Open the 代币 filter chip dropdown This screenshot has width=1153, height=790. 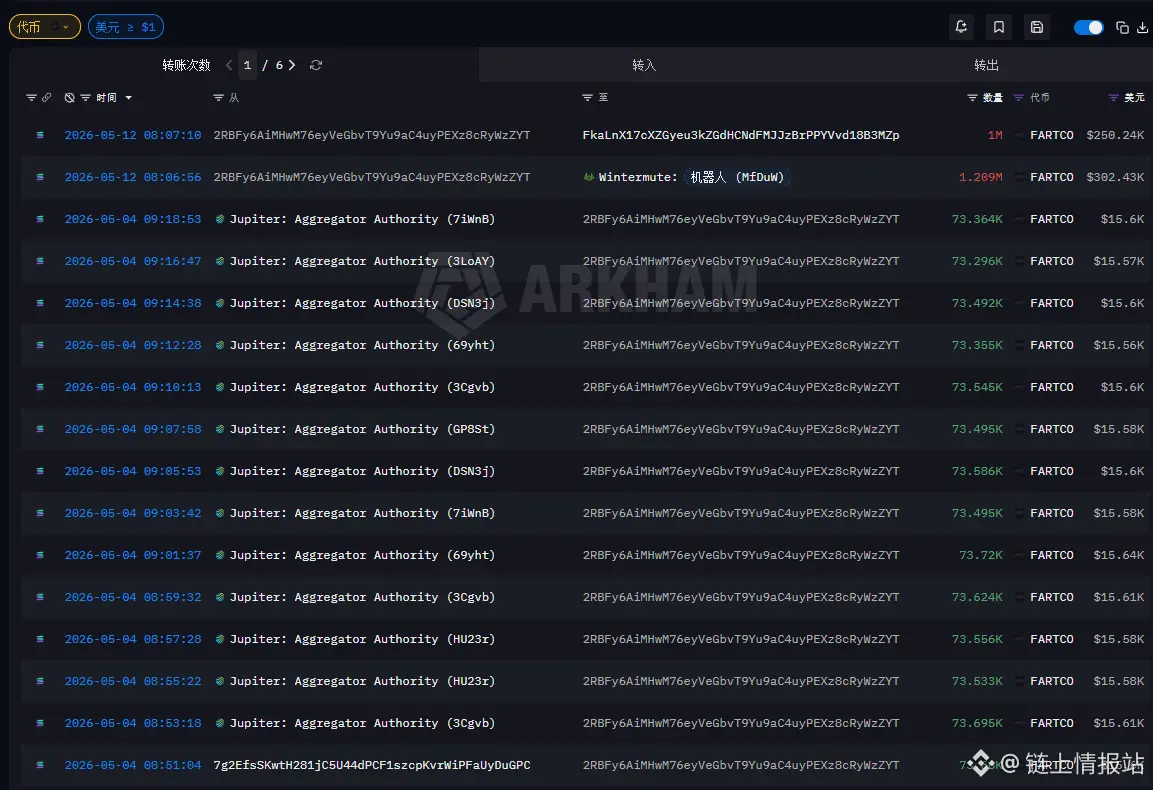[x=44, y=27]
